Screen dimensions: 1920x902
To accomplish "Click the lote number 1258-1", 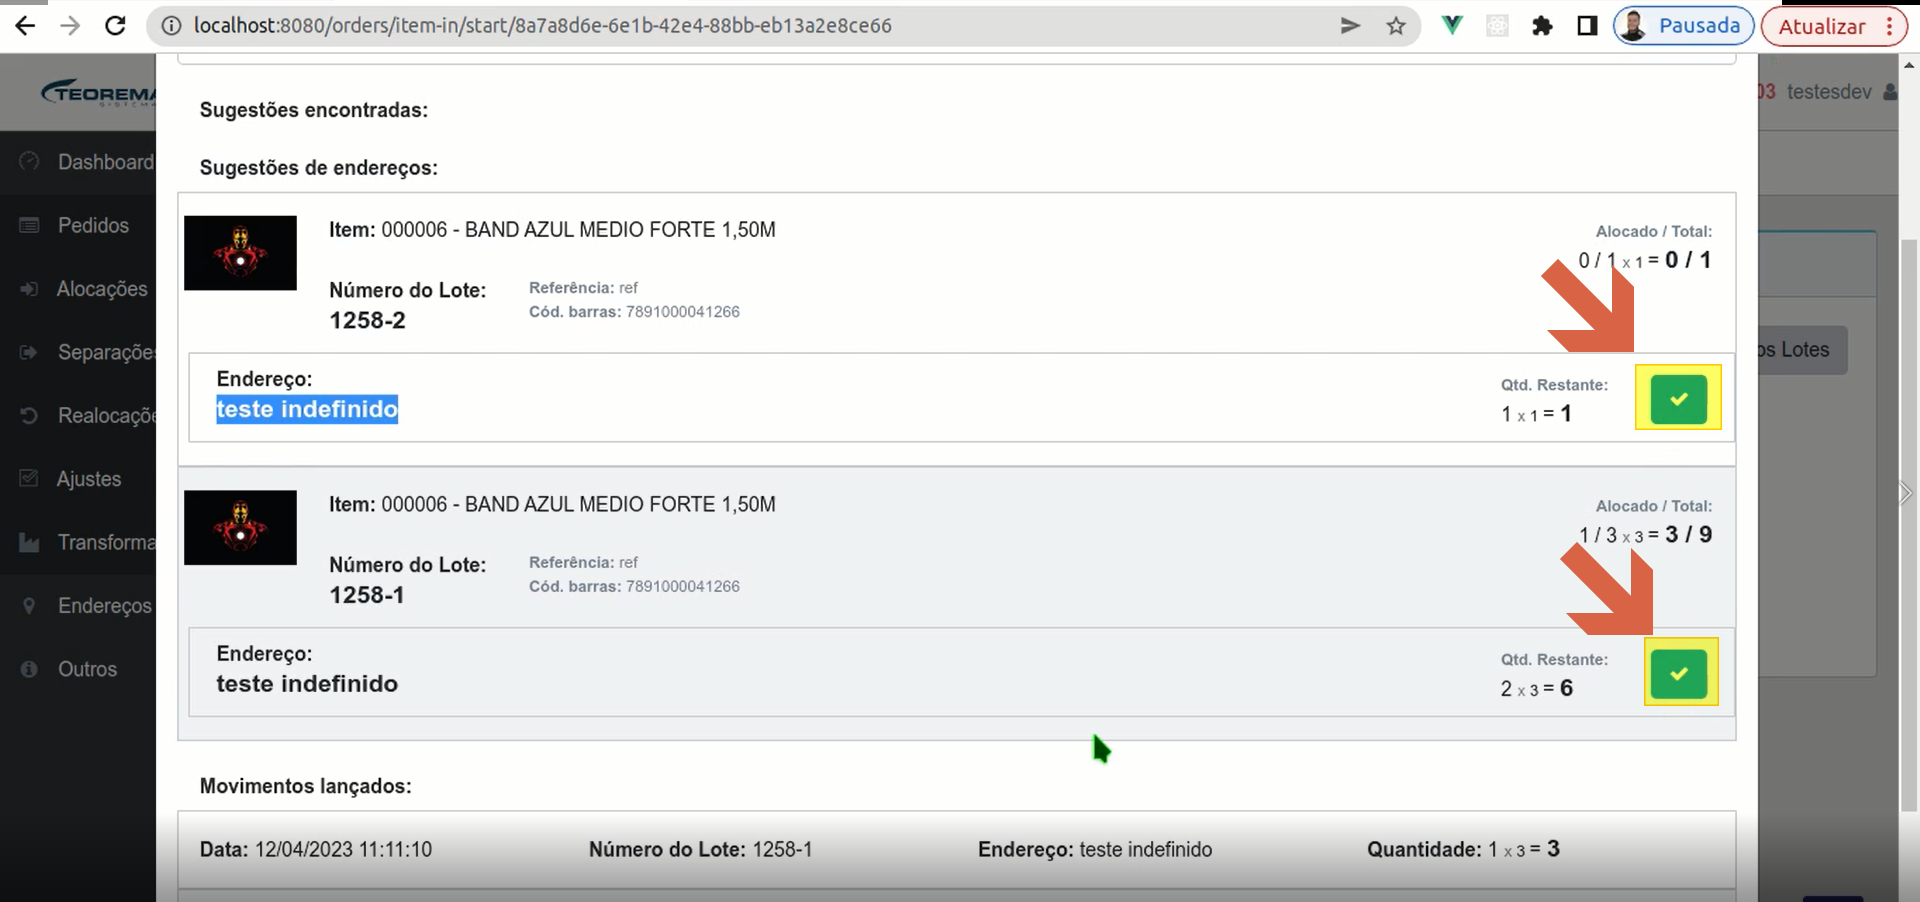I will pyautogui.click(x=367, y=595).
